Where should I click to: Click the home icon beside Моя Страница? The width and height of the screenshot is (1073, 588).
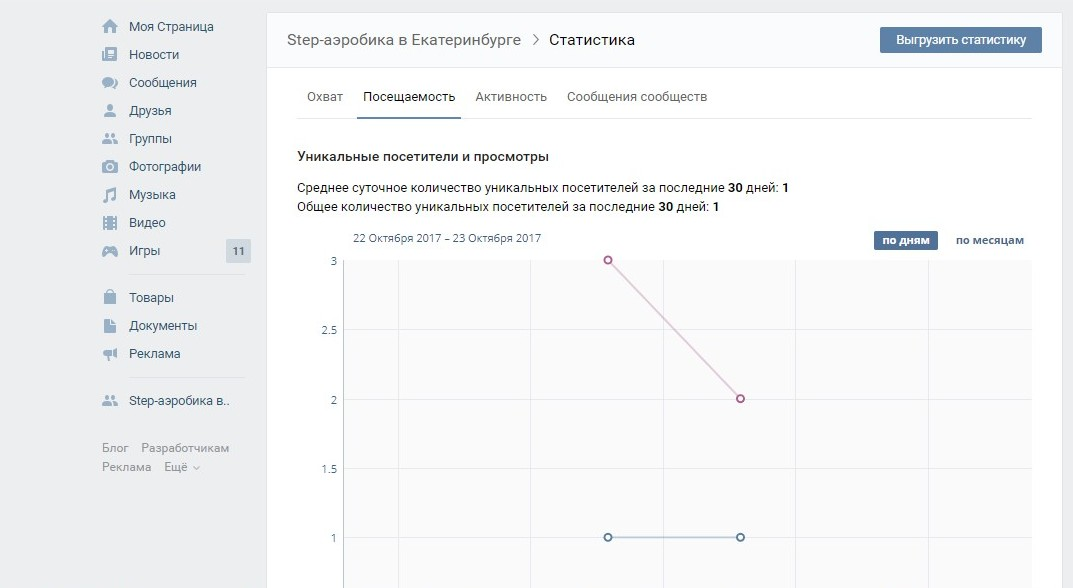tap(110, 27)
